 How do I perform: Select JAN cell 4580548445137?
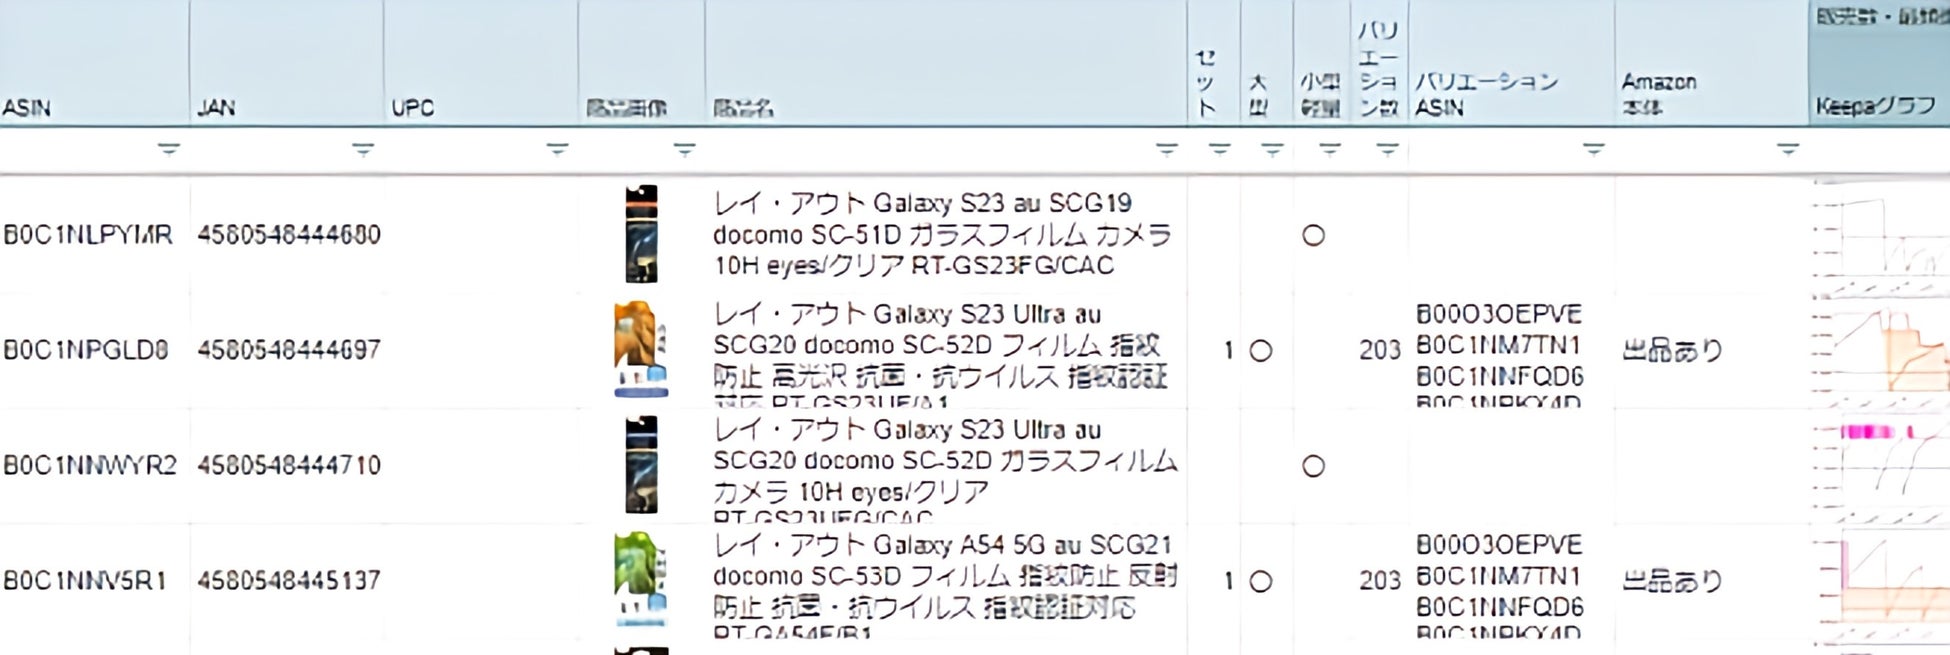(289, 581)
